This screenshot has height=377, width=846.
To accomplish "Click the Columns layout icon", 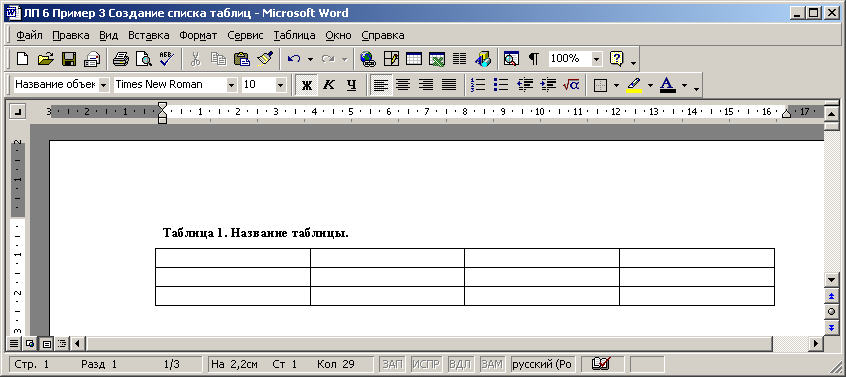I will coord(459,58).
